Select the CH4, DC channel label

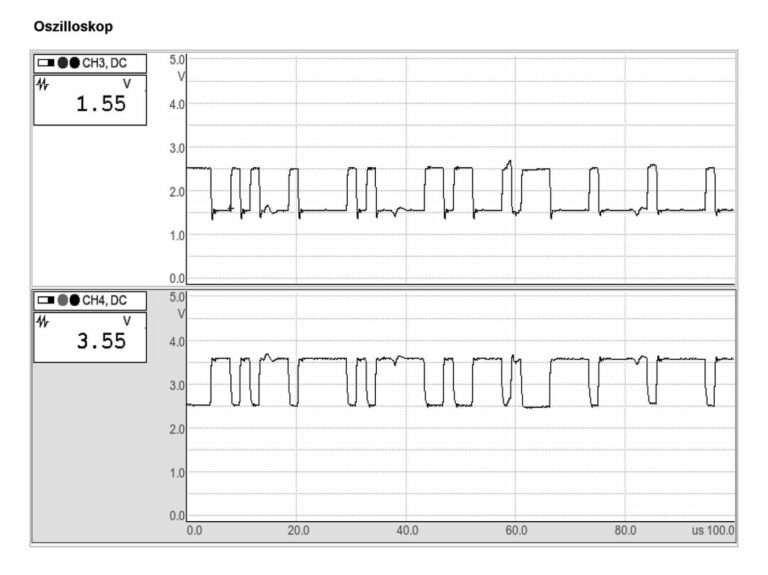point(104,300)
